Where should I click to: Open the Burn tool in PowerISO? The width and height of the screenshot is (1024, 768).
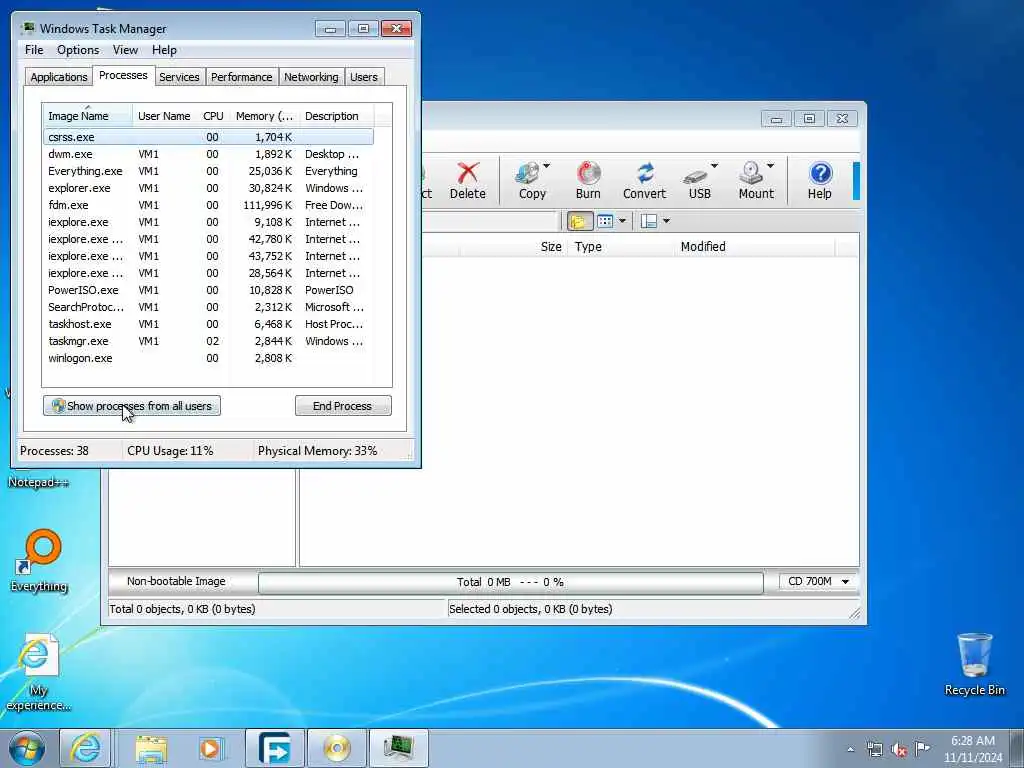(x=588, y=180)
